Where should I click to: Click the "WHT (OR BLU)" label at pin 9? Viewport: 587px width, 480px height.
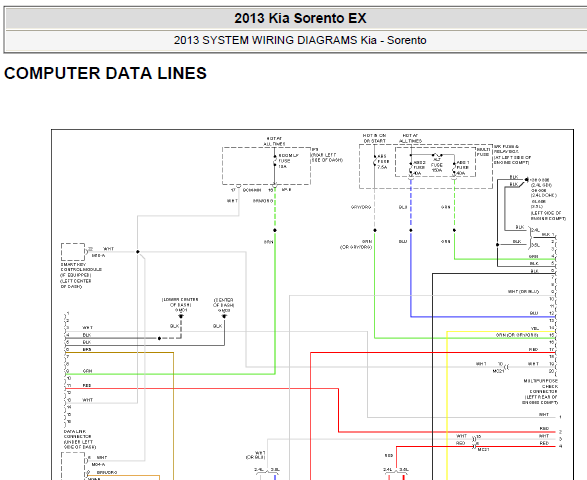tap(523, 291)
